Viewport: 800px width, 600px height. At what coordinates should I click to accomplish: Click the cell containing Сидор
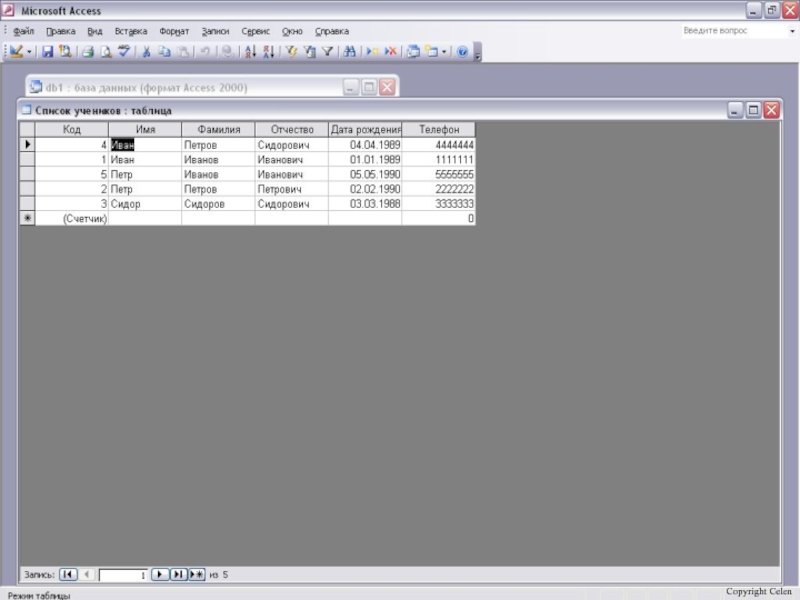coord(145,203)
